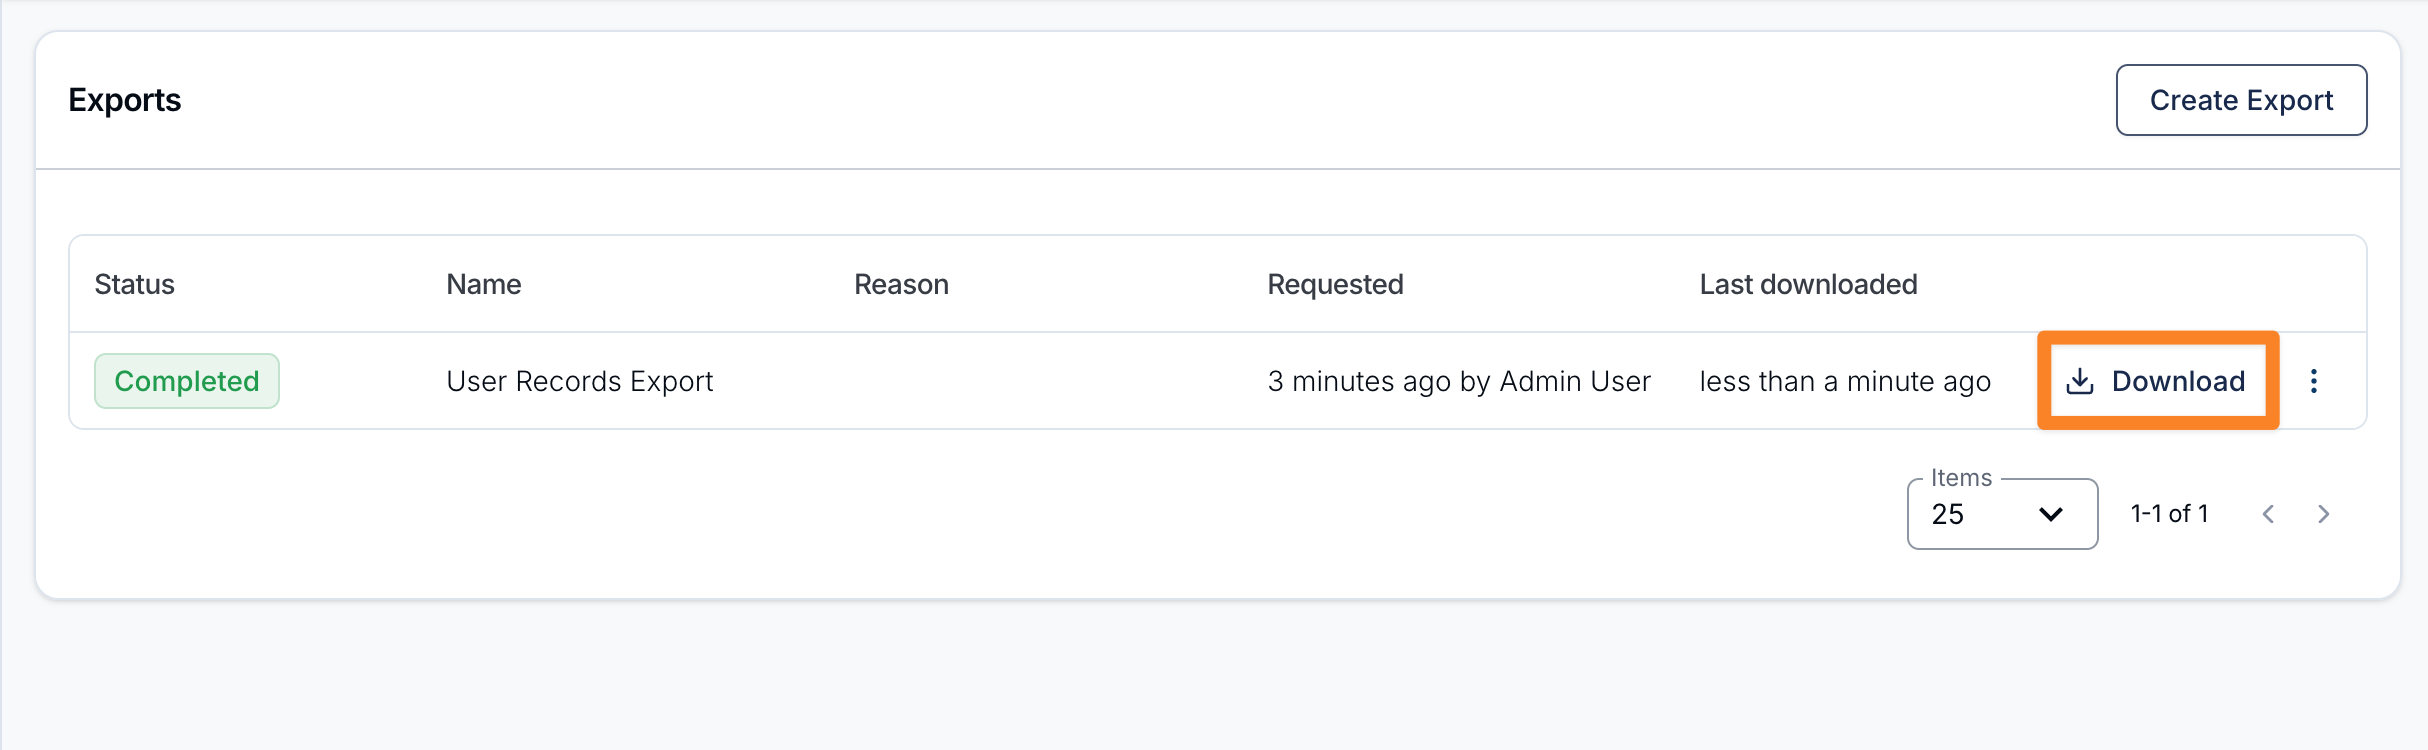The height and width of the screenshot is (750, 2428).
Task: Click the Requested column header
Action: click(x=1335, y=285)
